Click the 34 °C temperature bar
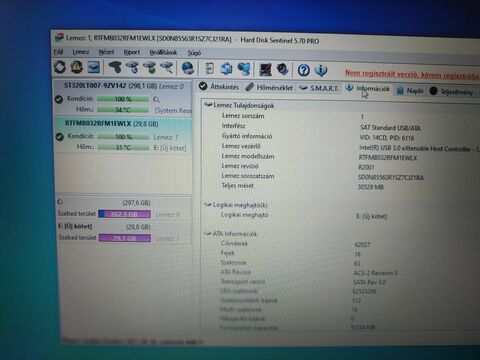Viewport: 480px width, 360px height. coord(123,110)
